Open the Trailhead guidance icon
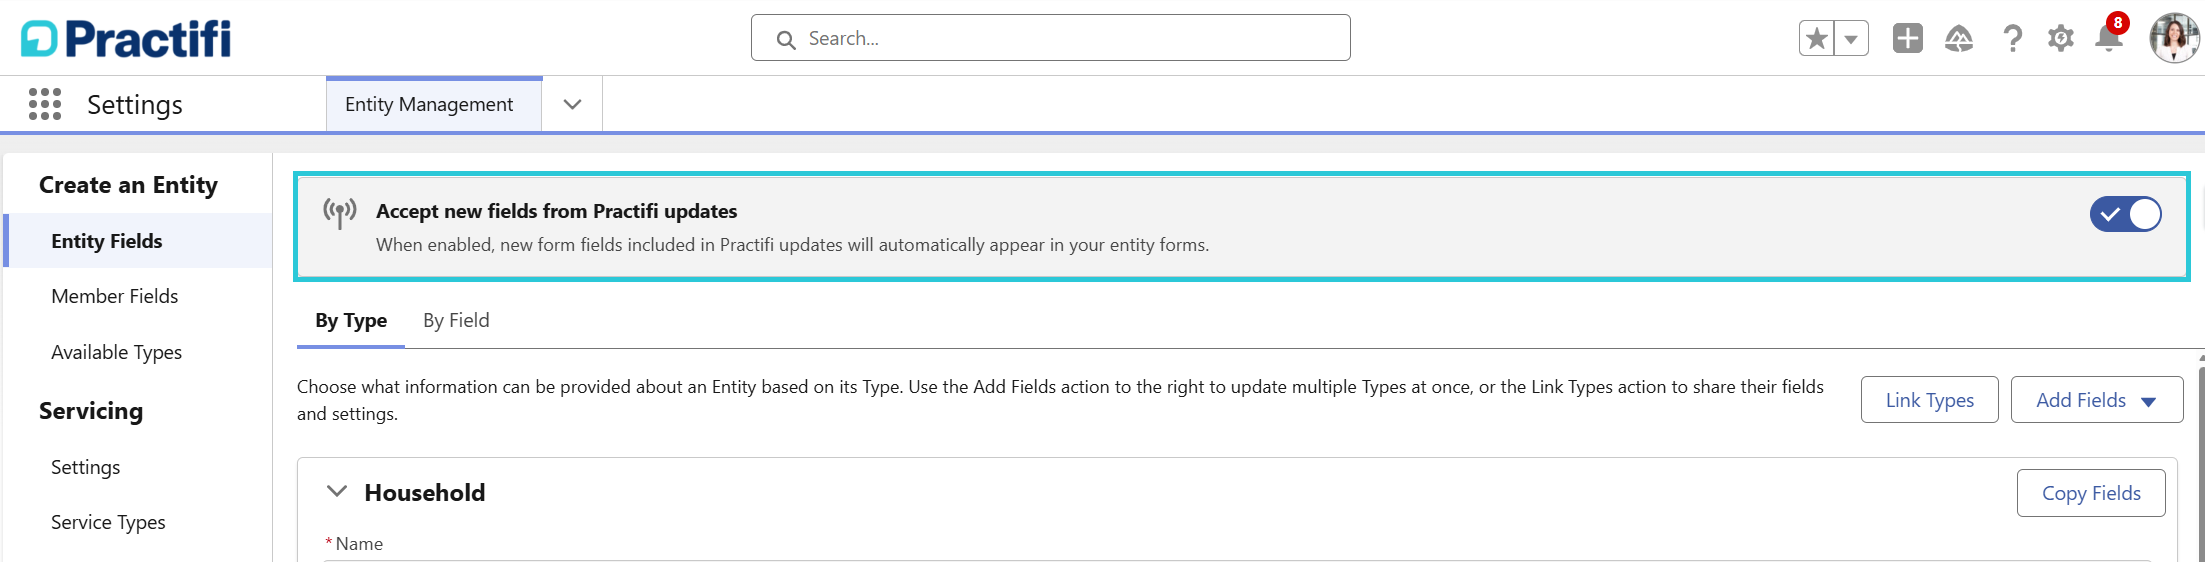2205x562 pixels. pos(1958,39)
